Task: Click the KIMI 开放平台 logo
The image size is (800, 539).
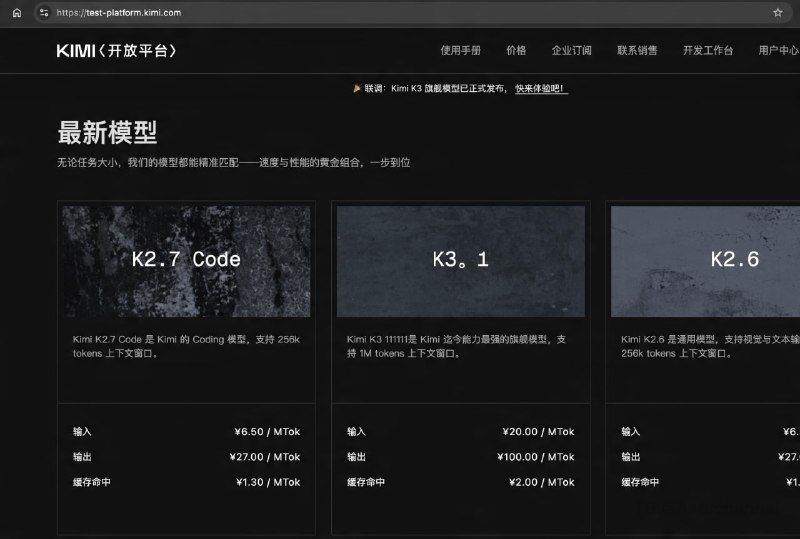Action: (116, 51)
